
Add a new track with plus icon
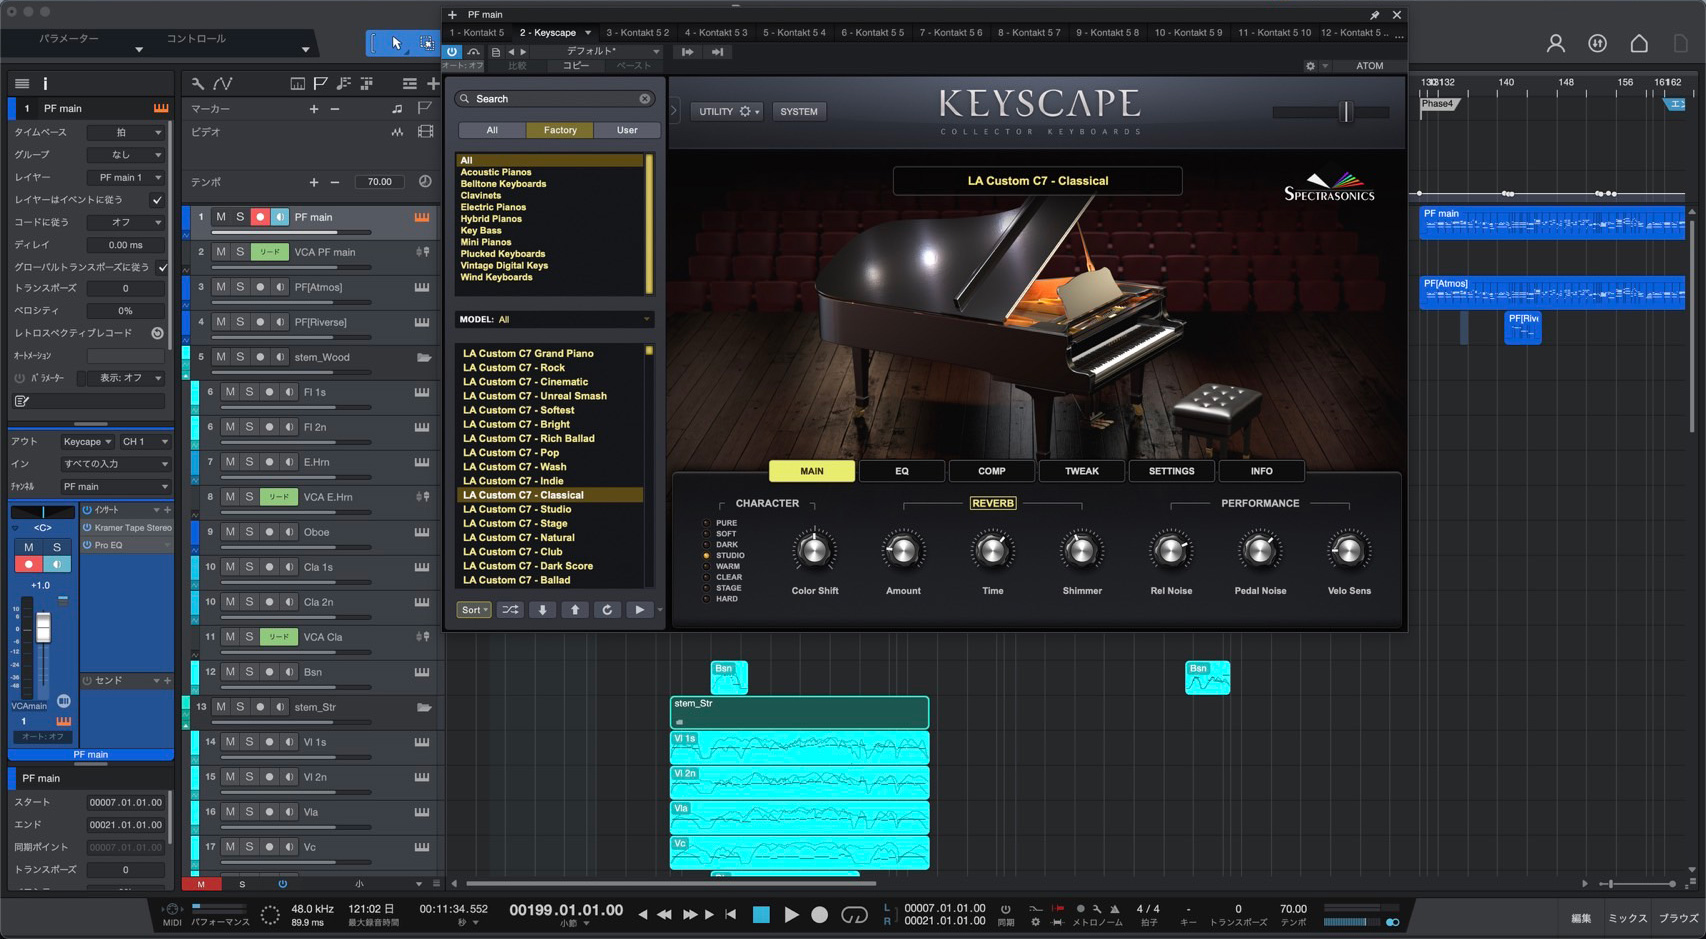433,83
